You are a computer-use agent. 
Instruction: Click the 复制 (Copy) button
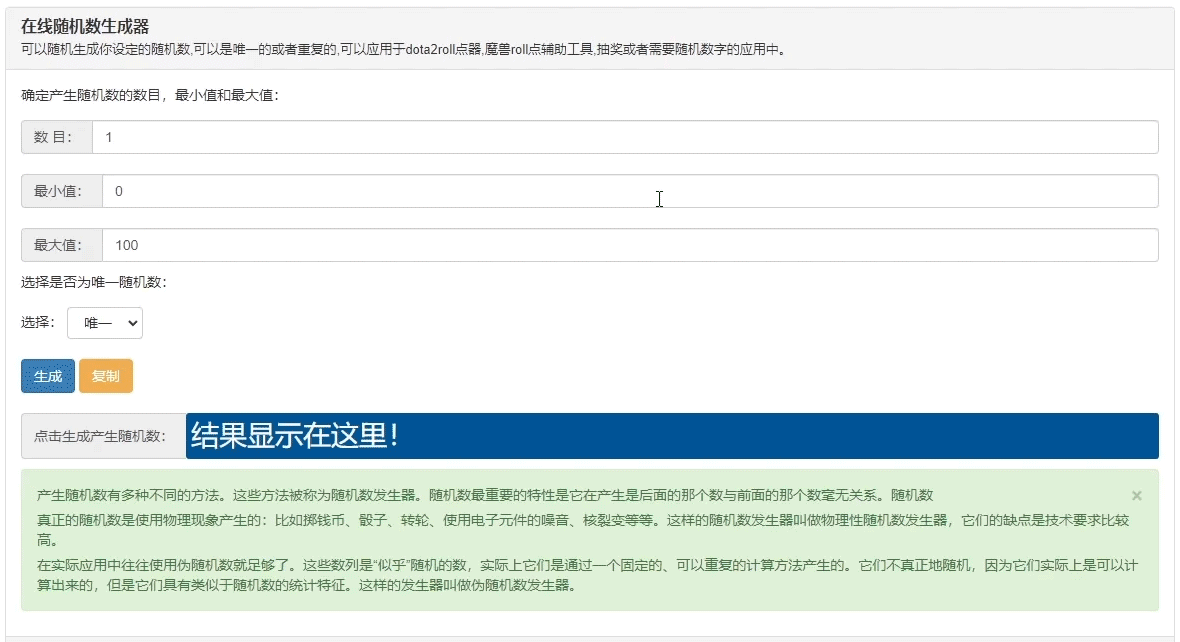tap(106, 376)
